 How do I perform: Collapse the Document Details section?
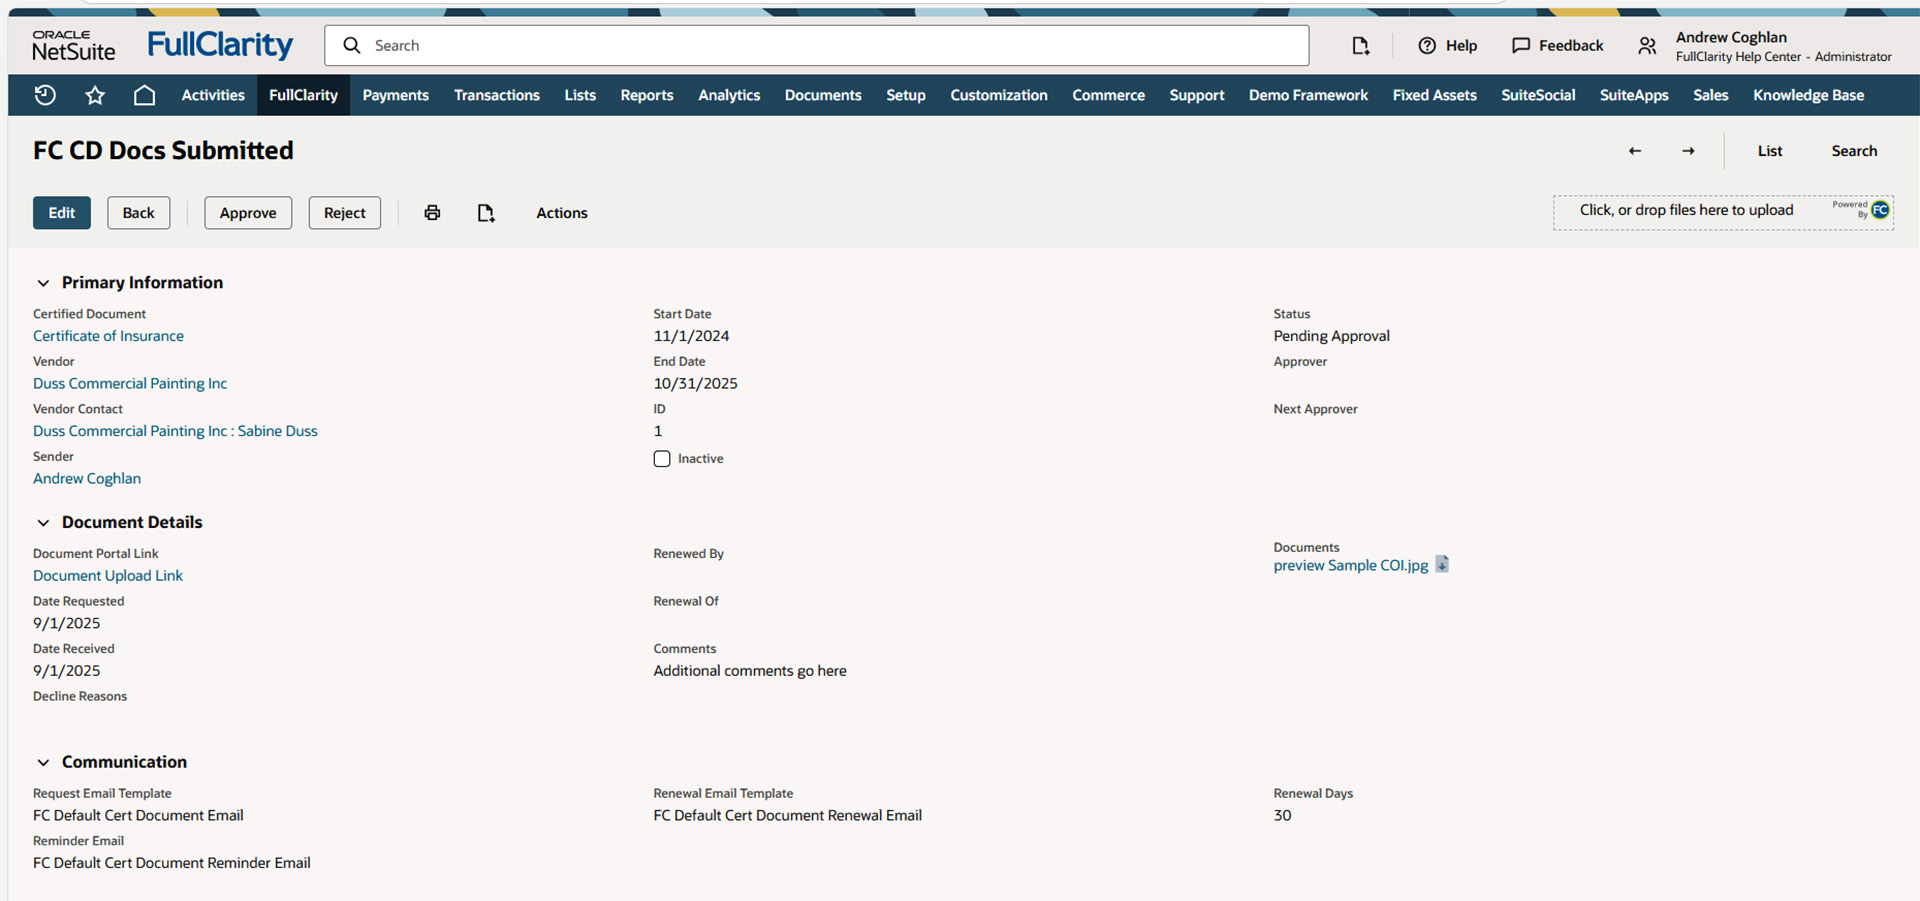(x=43, y=523)
